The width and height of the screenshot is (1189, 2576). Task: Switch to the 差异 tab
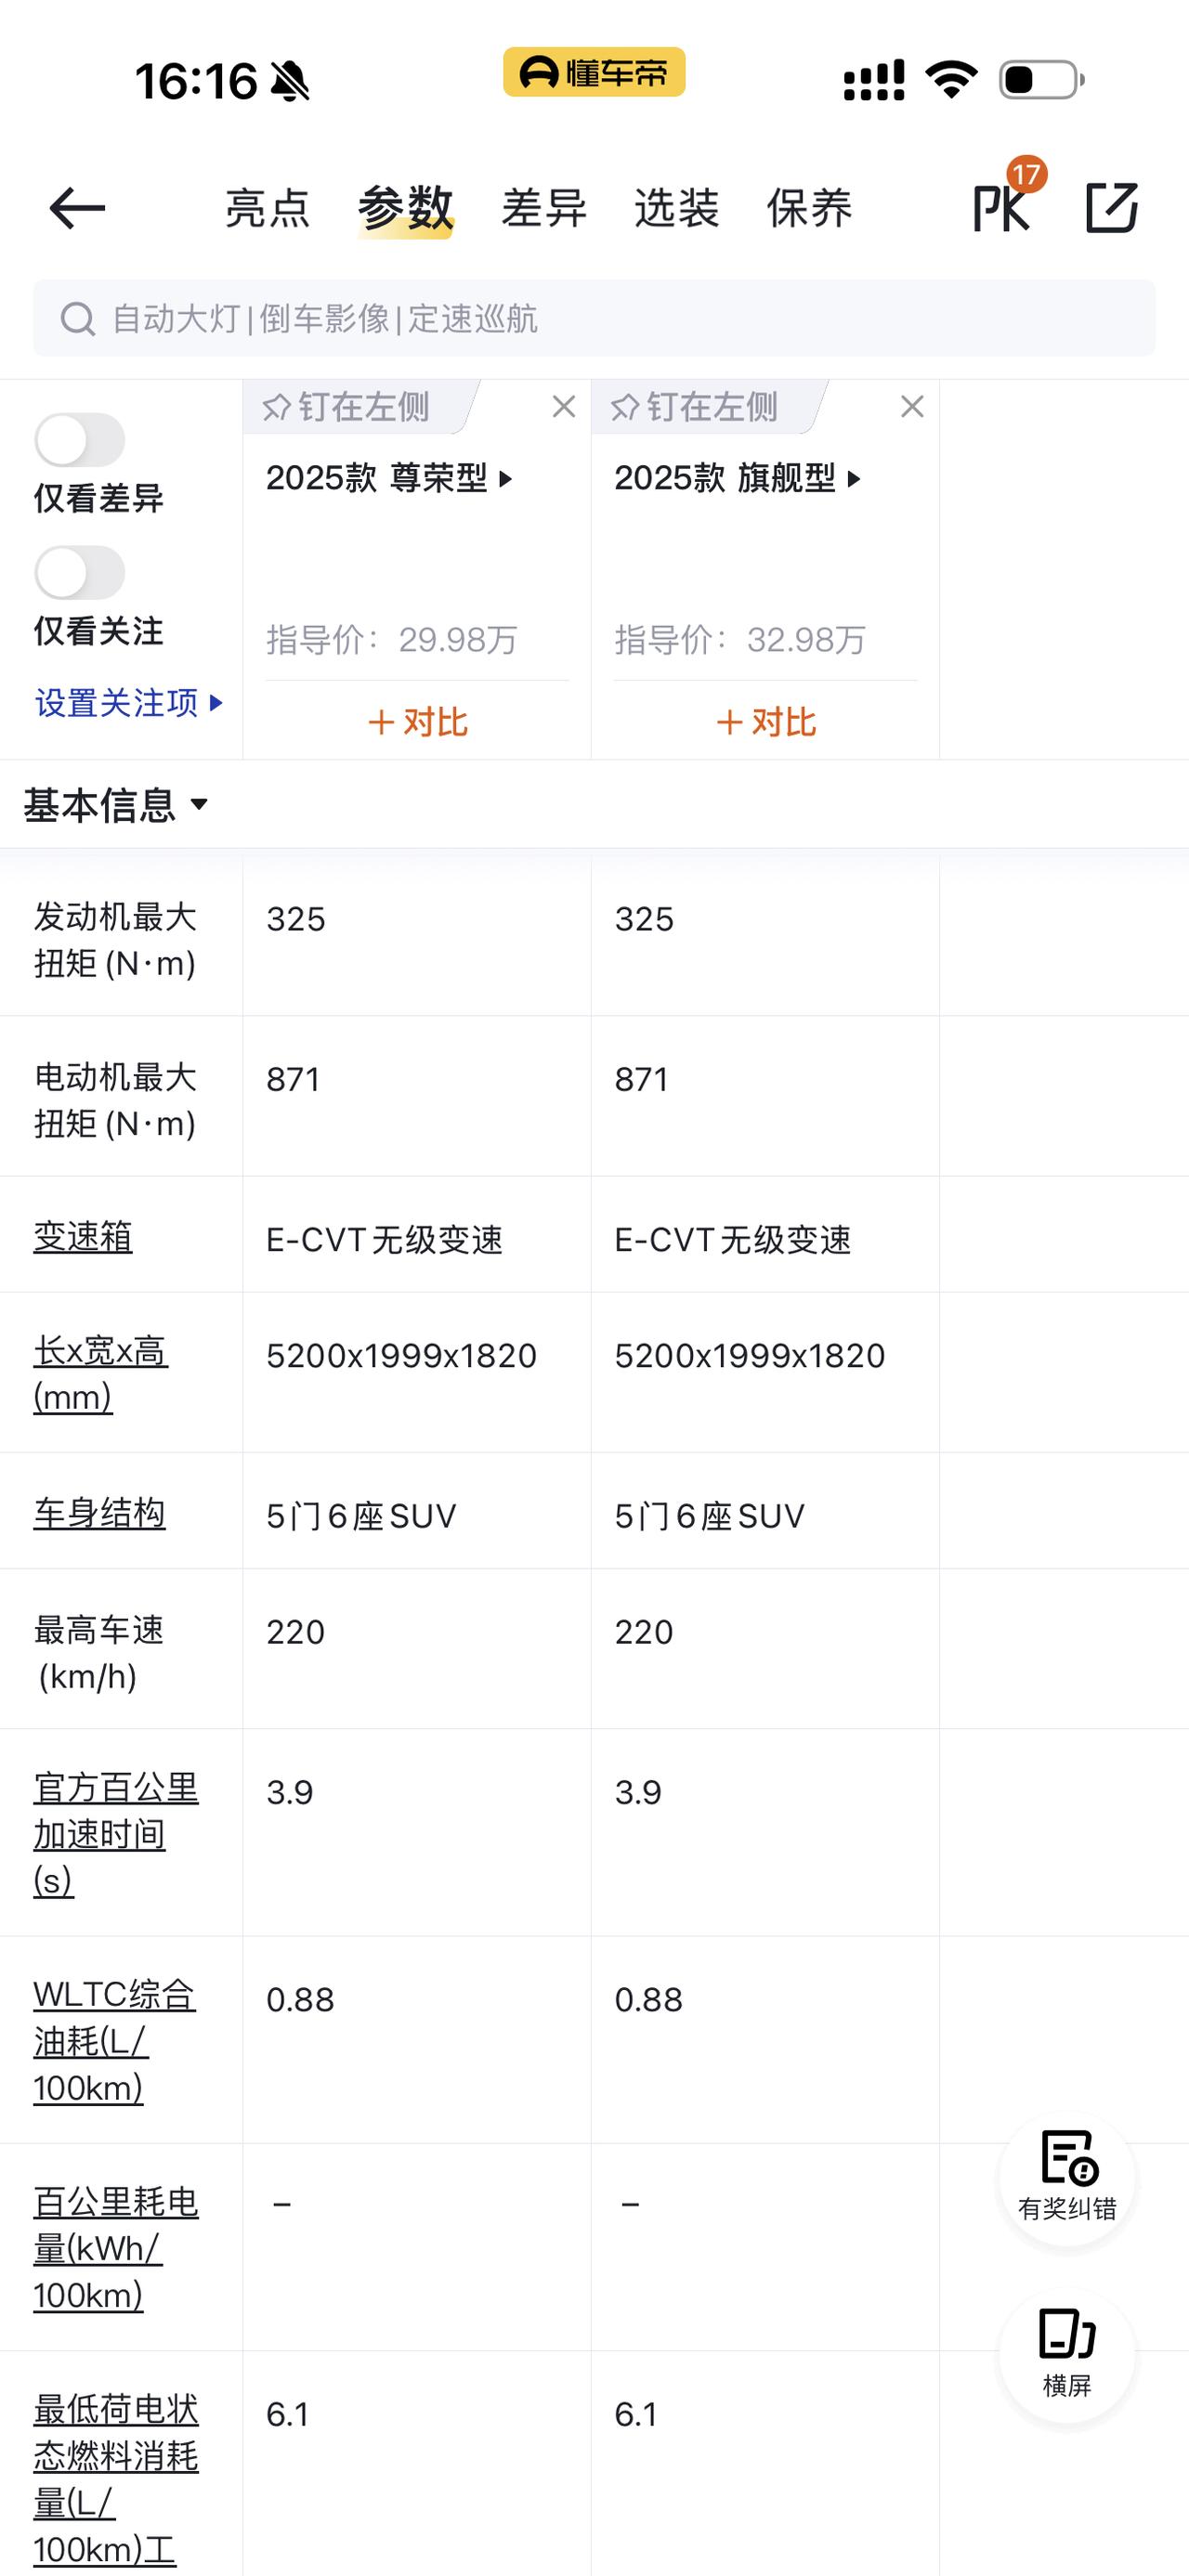[544, 208]
